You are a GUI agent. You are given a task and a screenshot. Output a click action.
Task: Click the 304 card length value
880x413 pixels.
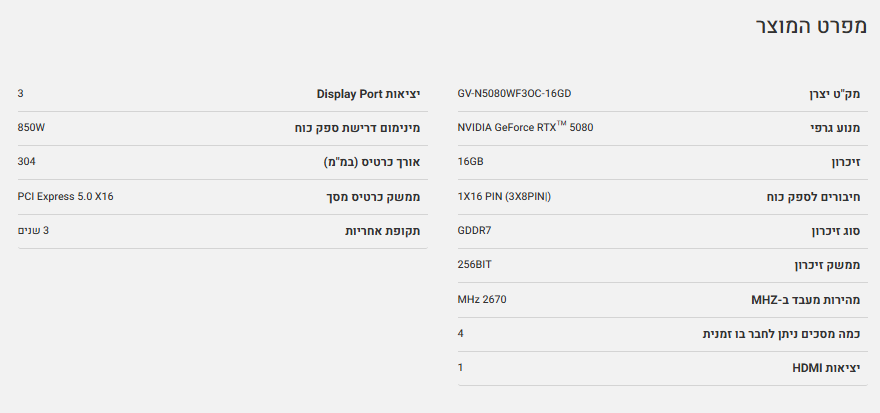click(x=26, y=162)
